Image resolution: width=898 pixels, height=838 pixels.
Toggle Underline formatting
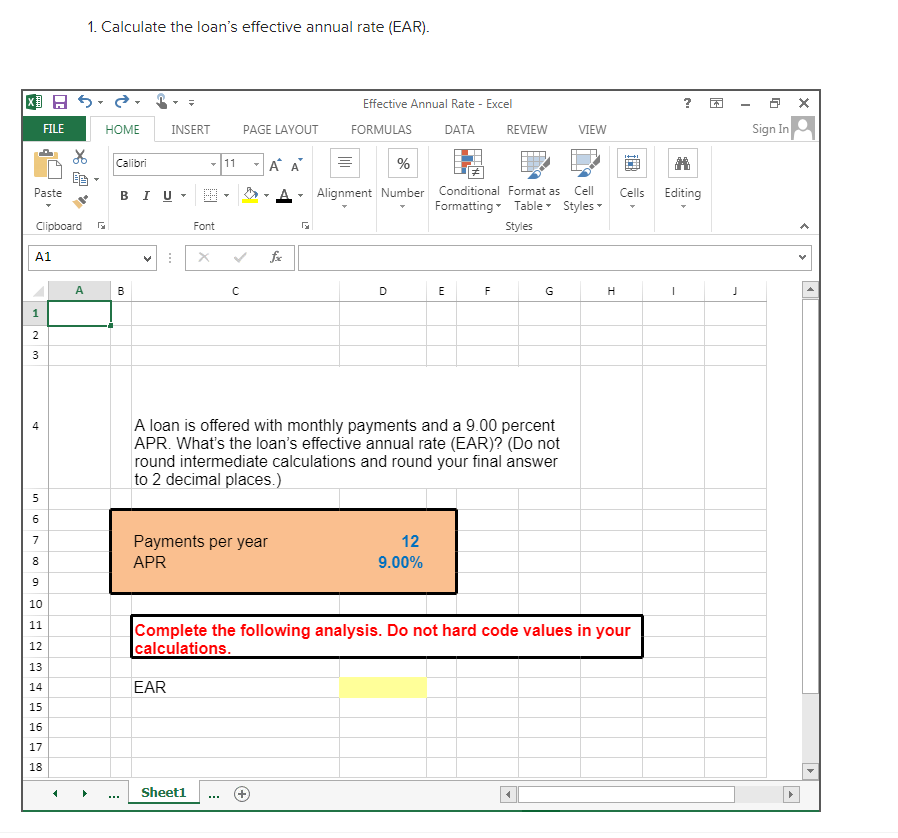167,195
